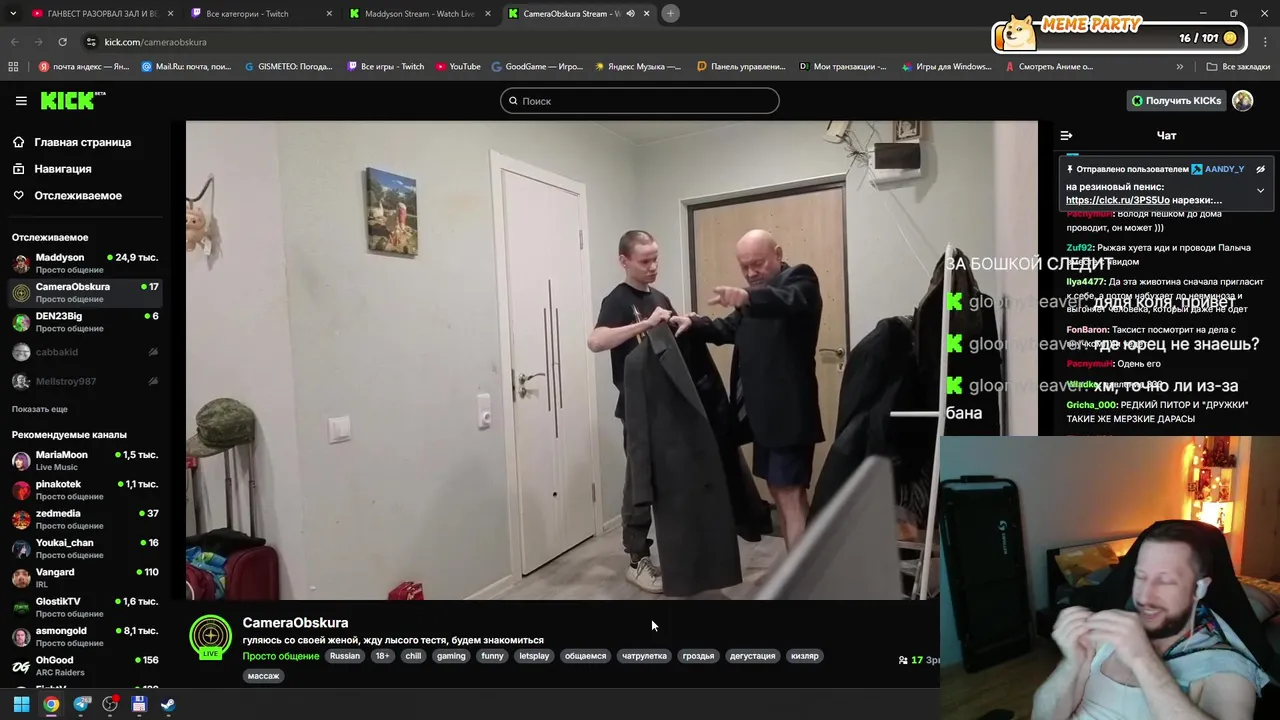This screenshot has height=720, width=1280.
Task: Collapse the chat panel arrow icon
Action: tap(1066, 135)
